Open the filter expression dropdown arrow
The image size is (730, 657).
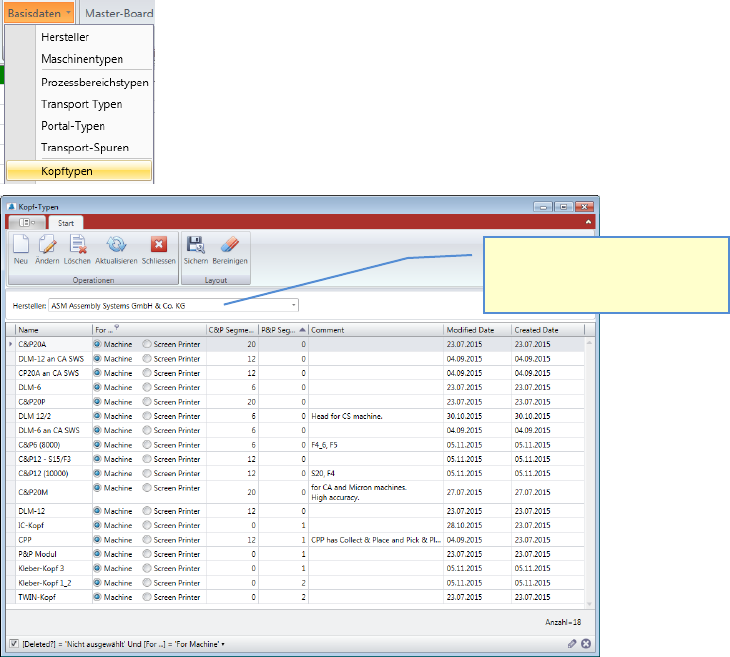coord(223,644)
